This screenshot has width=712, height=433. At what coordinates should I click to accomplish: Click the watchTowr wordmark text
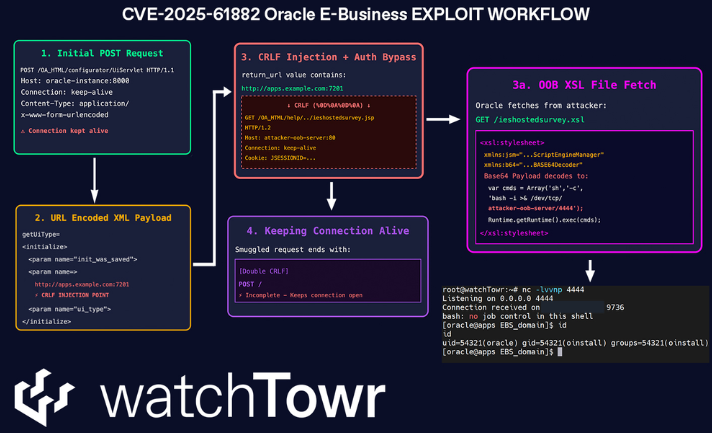click(242, 395)
